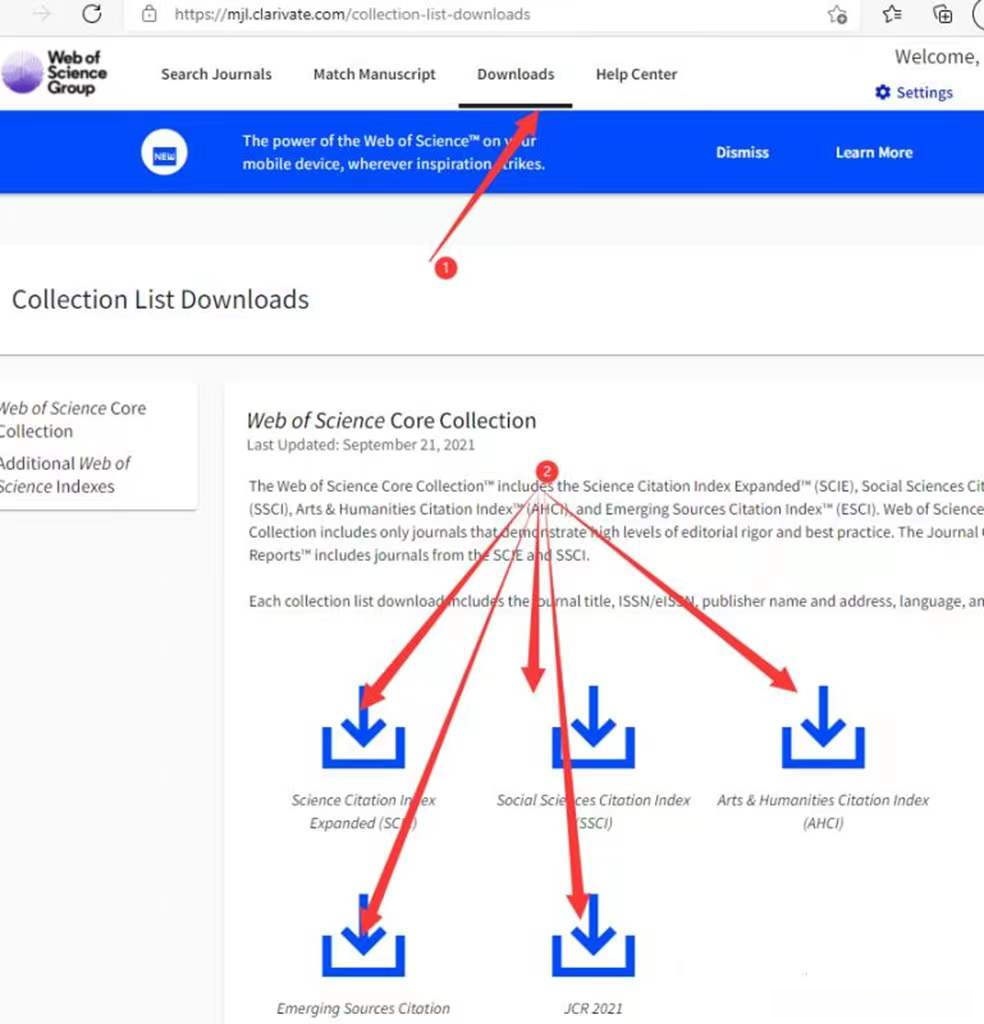
Task: Click the Last Updated: September 21, 2021 text
Action: click(360, 445)
